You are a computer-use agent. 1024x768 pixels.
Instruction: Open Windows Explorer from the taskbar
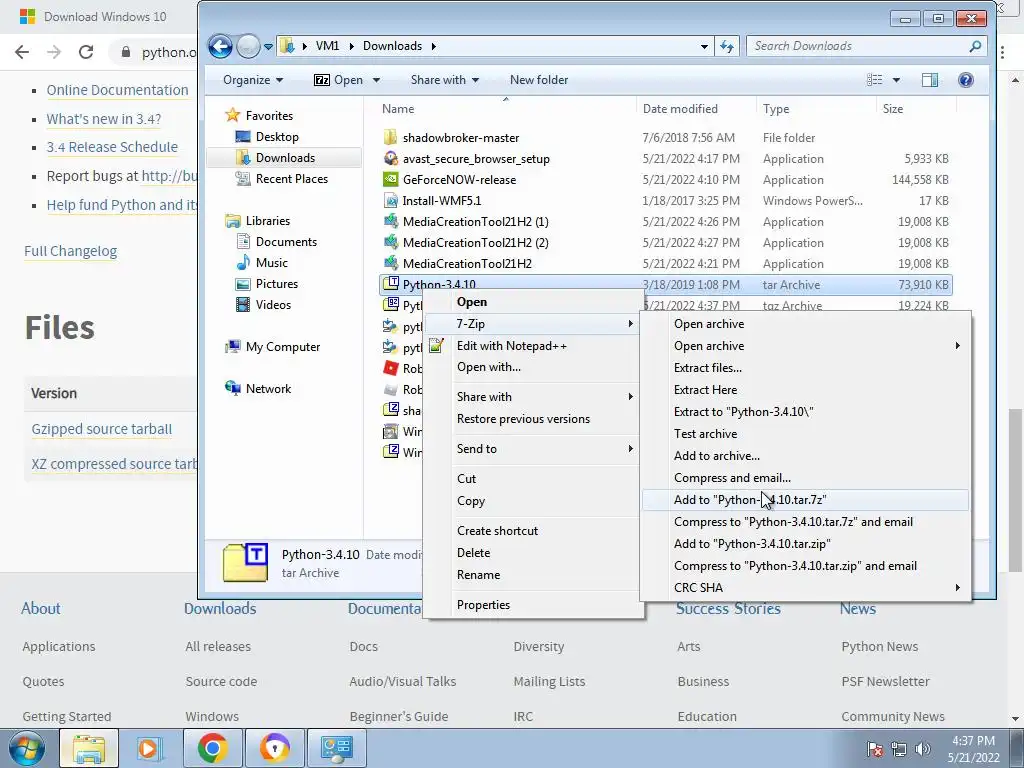click(89, 748)
